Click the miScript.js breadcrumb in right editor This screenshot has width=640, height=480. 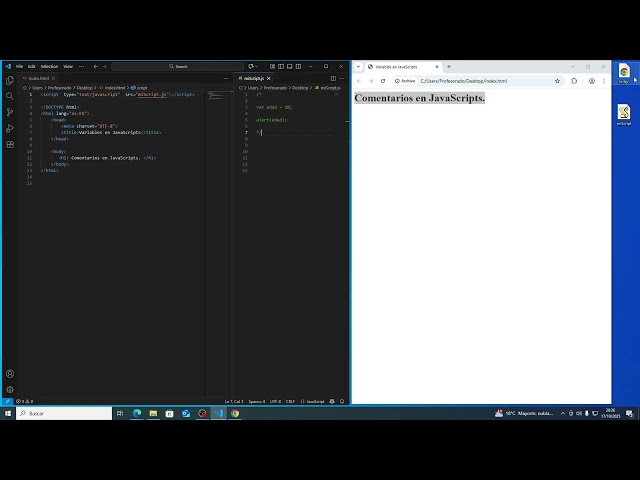328,88
